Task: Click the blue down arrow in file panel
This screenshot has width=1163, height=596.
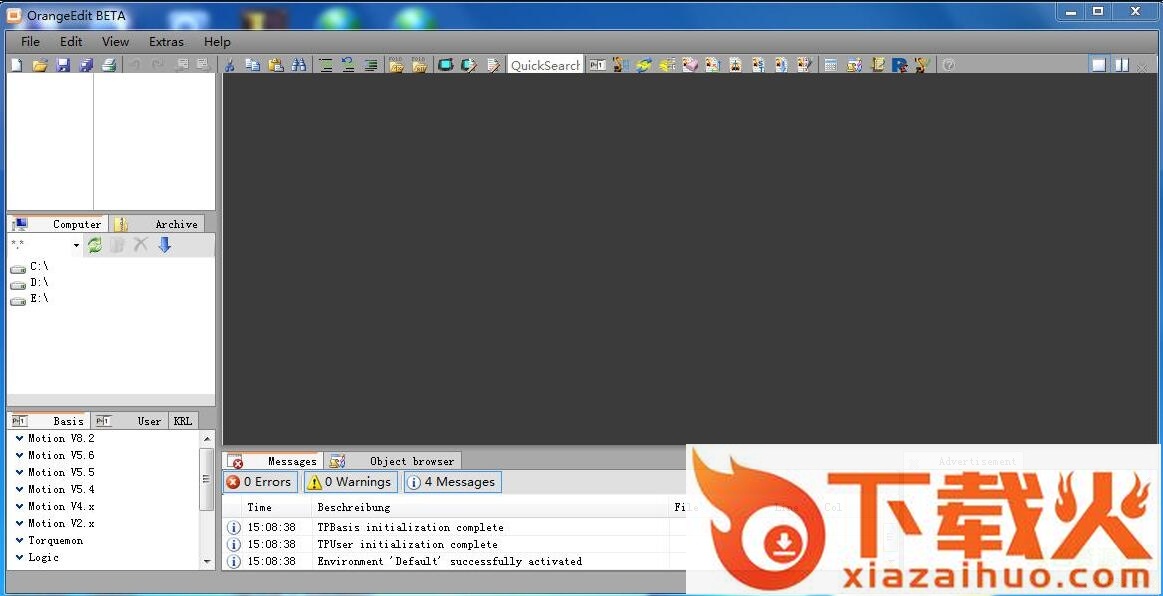Action: (165, 245)
